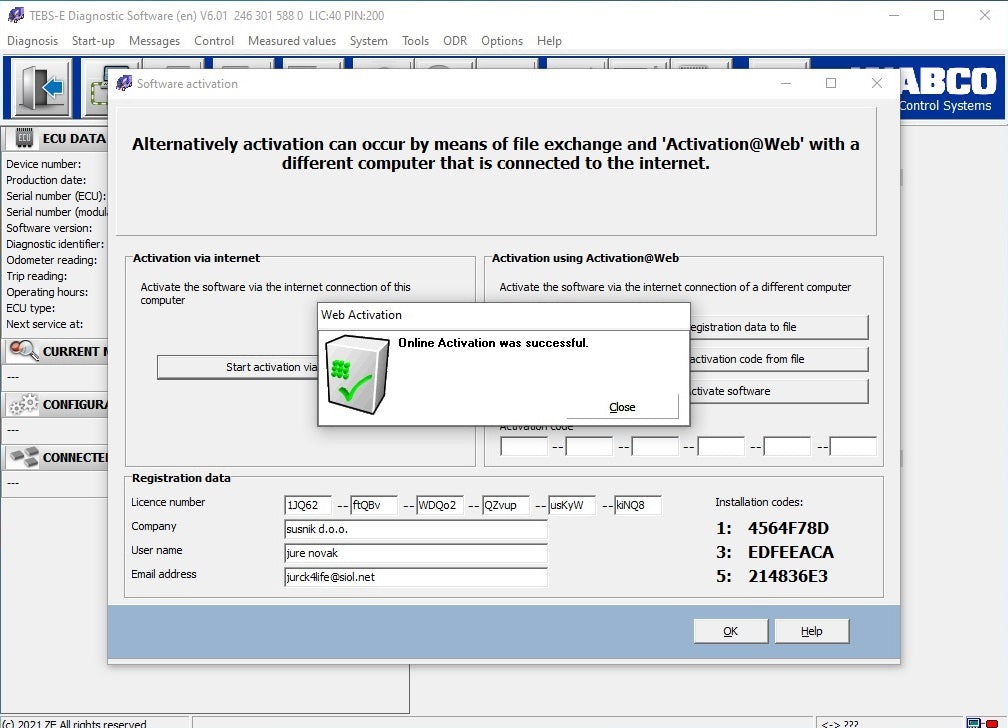This screenshot has width=1008, height=728.
Task: Click the Activate software button
Action: coord(778,391)
